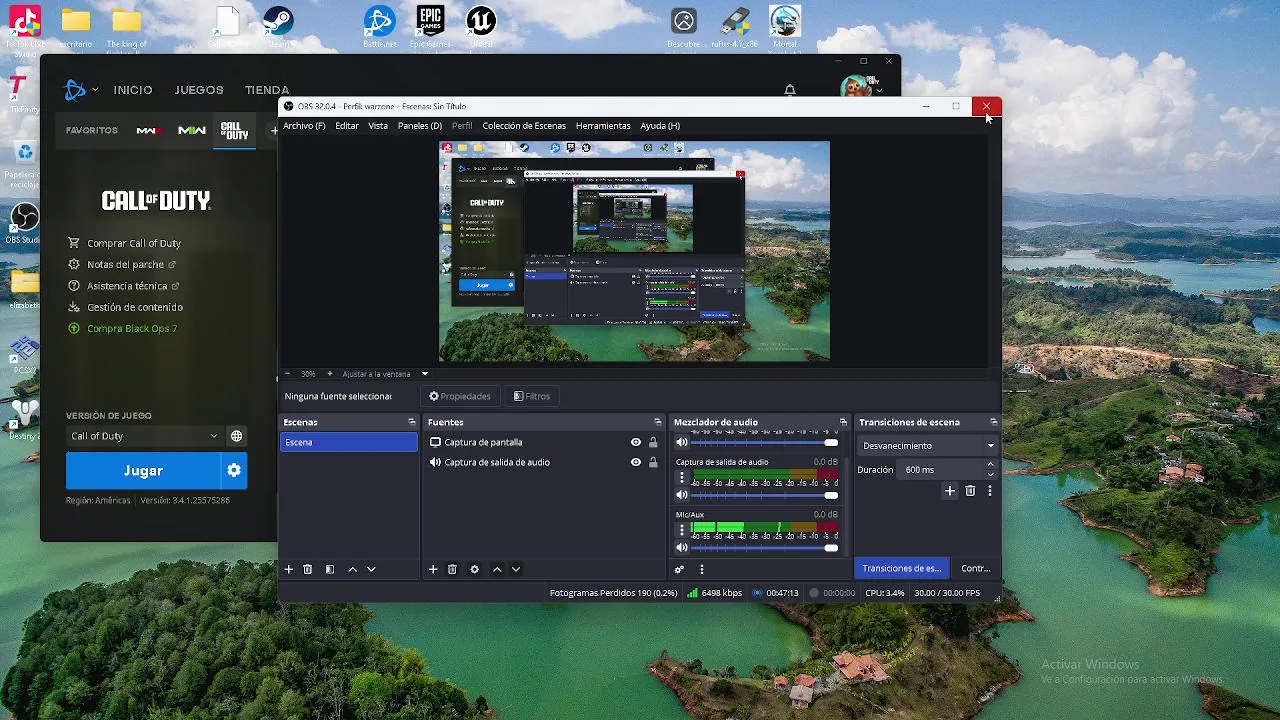Undock the Transiciones de escena panel

[x=993, y=422]
